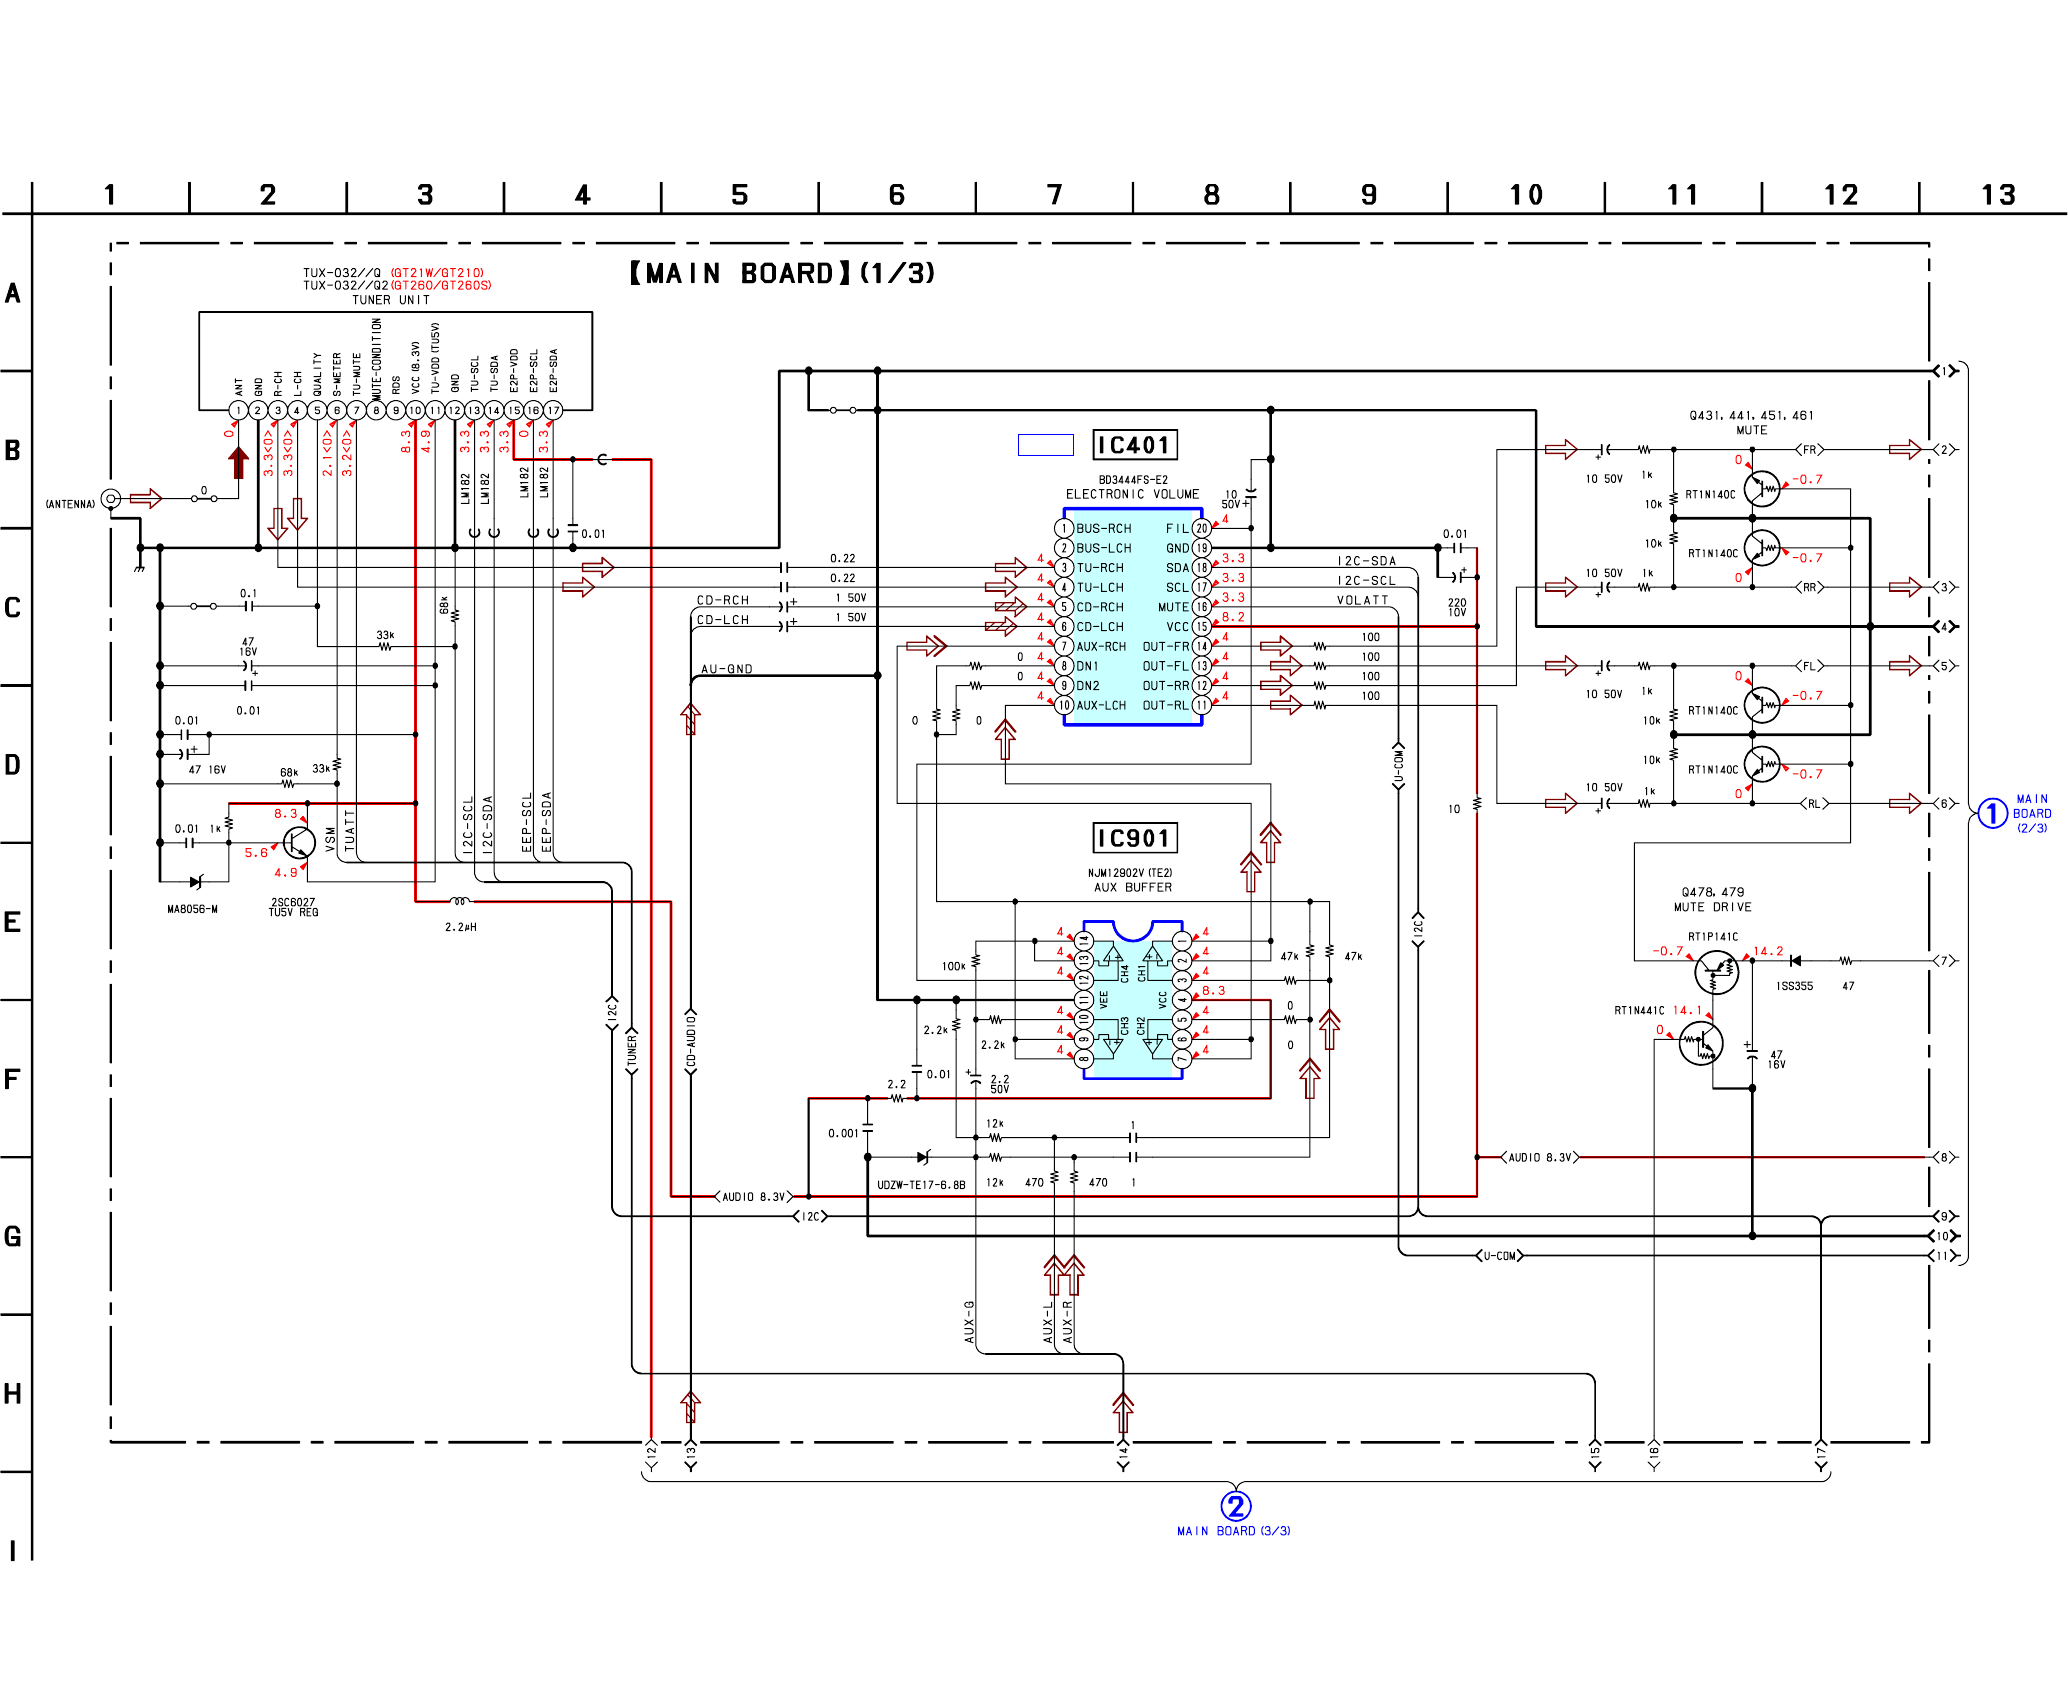Click the empty blue outlined box beside IC401

[x=1045, y=445]
